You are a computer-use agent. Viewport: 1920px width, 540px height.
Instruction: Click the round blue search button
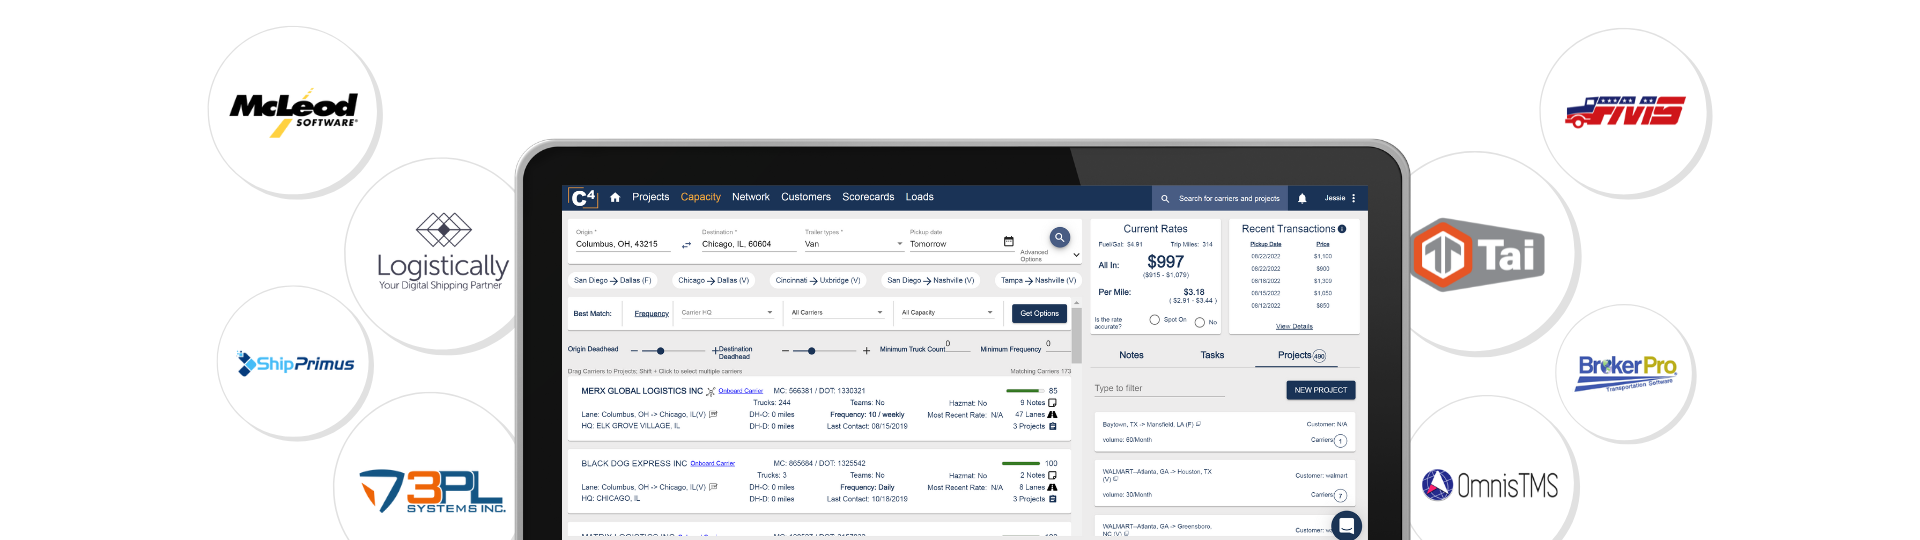coord(1059,237)
